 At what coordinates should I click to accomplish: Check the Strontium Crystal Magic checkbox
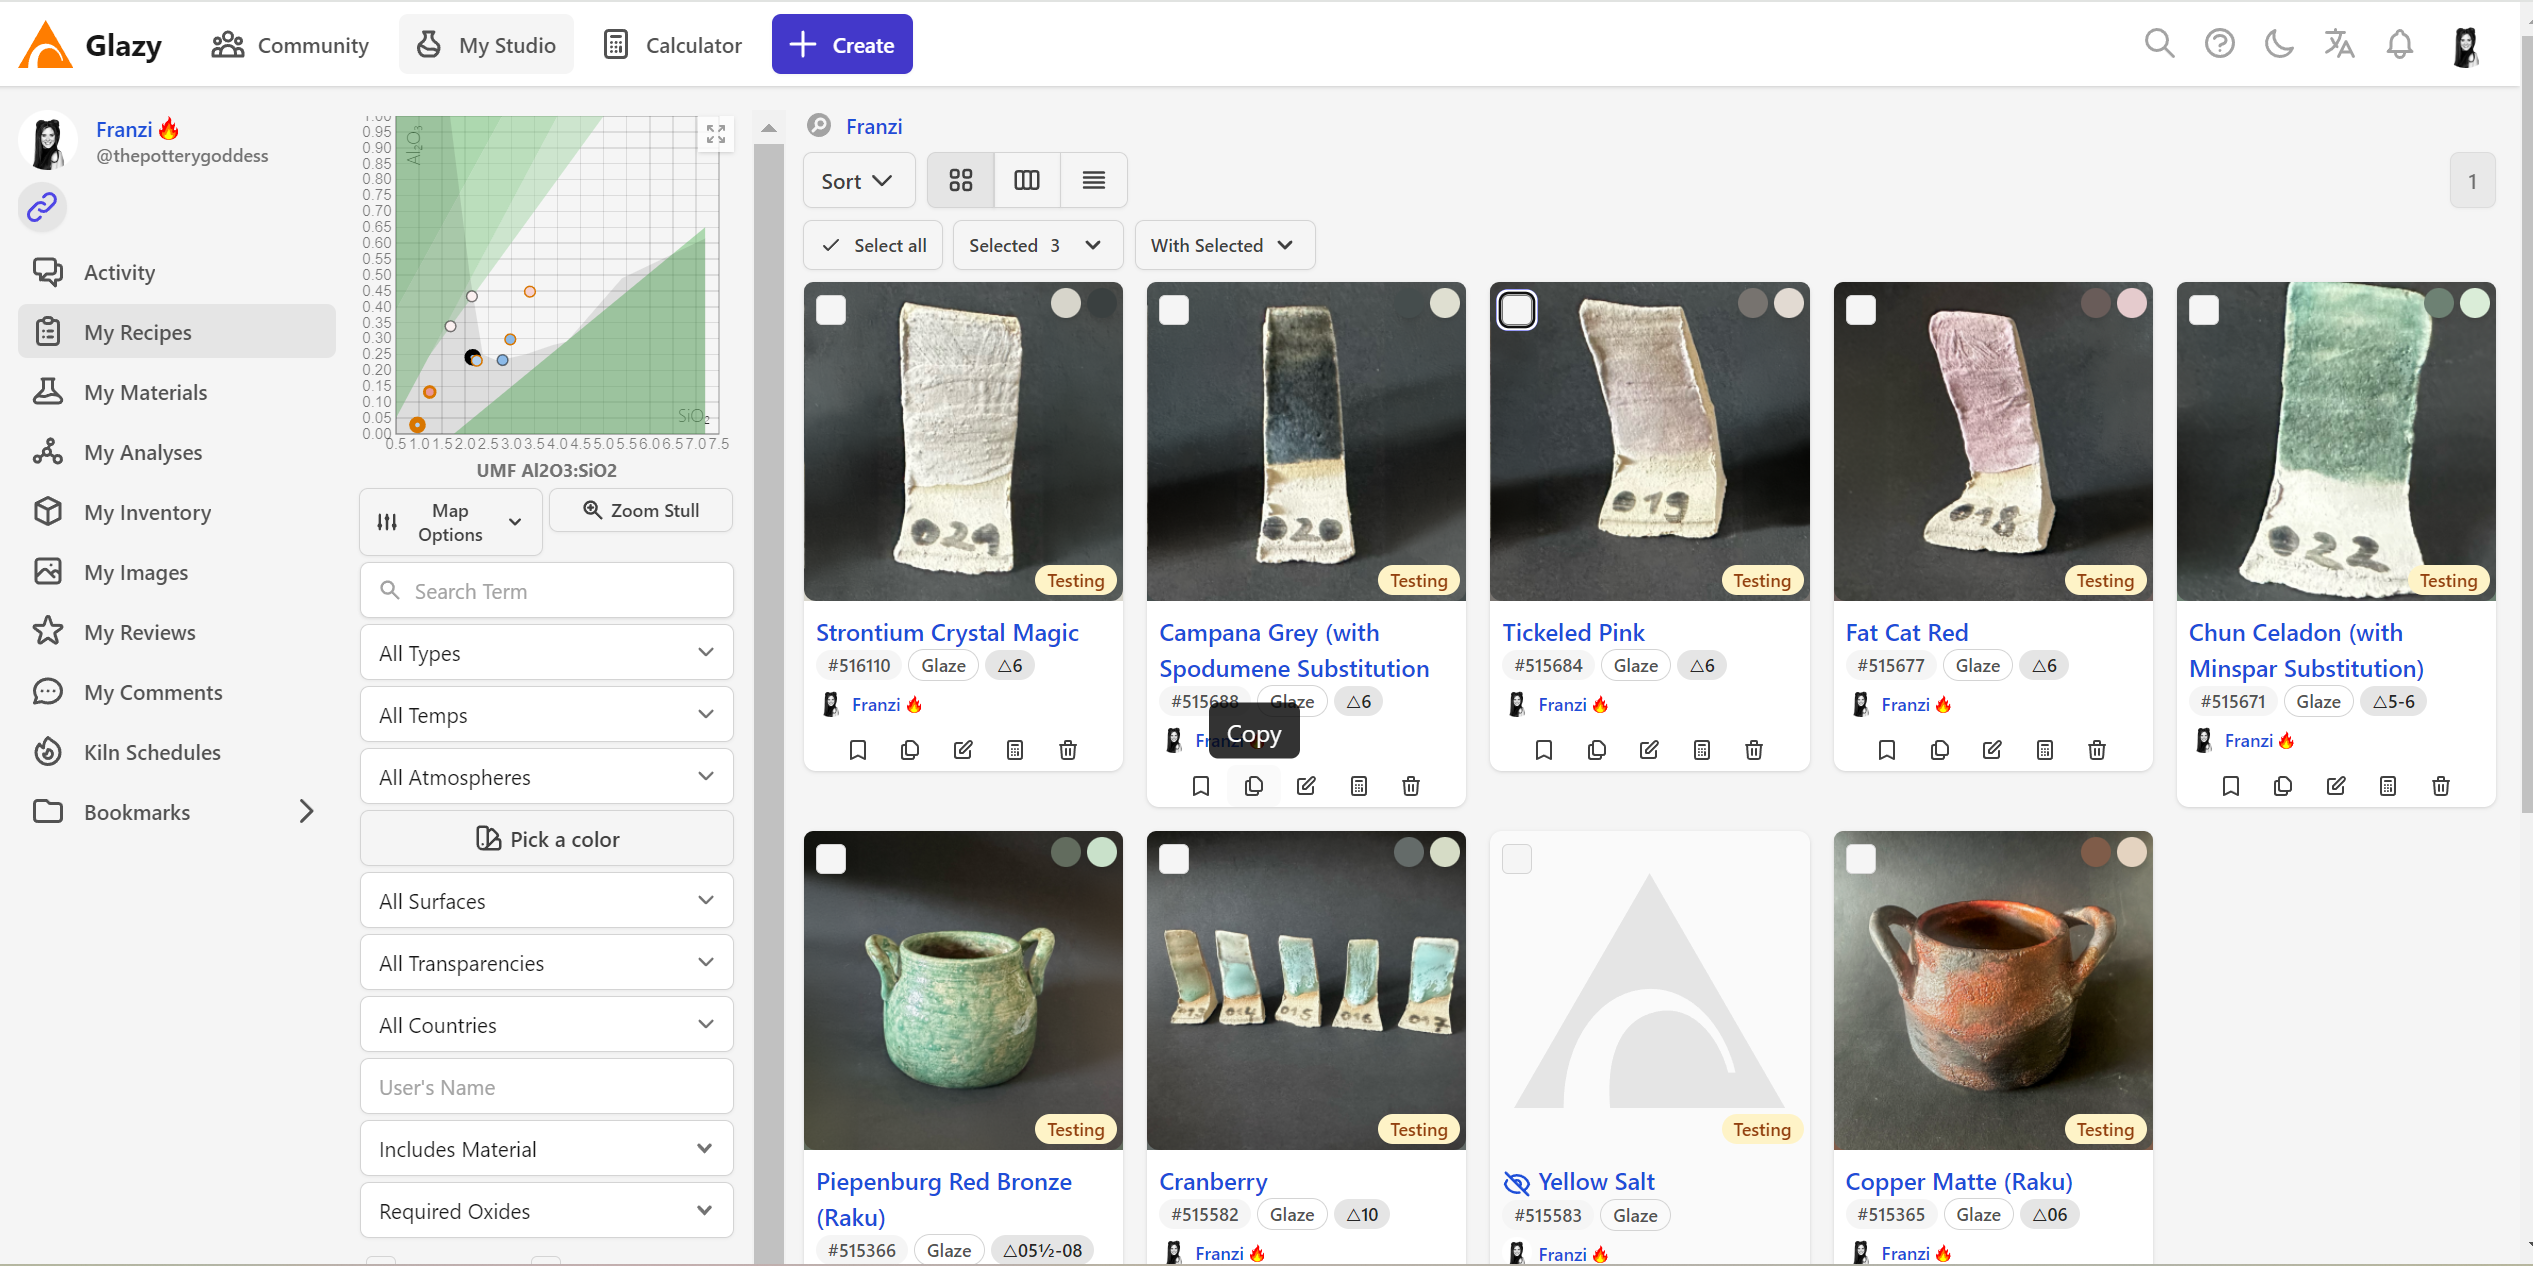(x=831, y=310)
